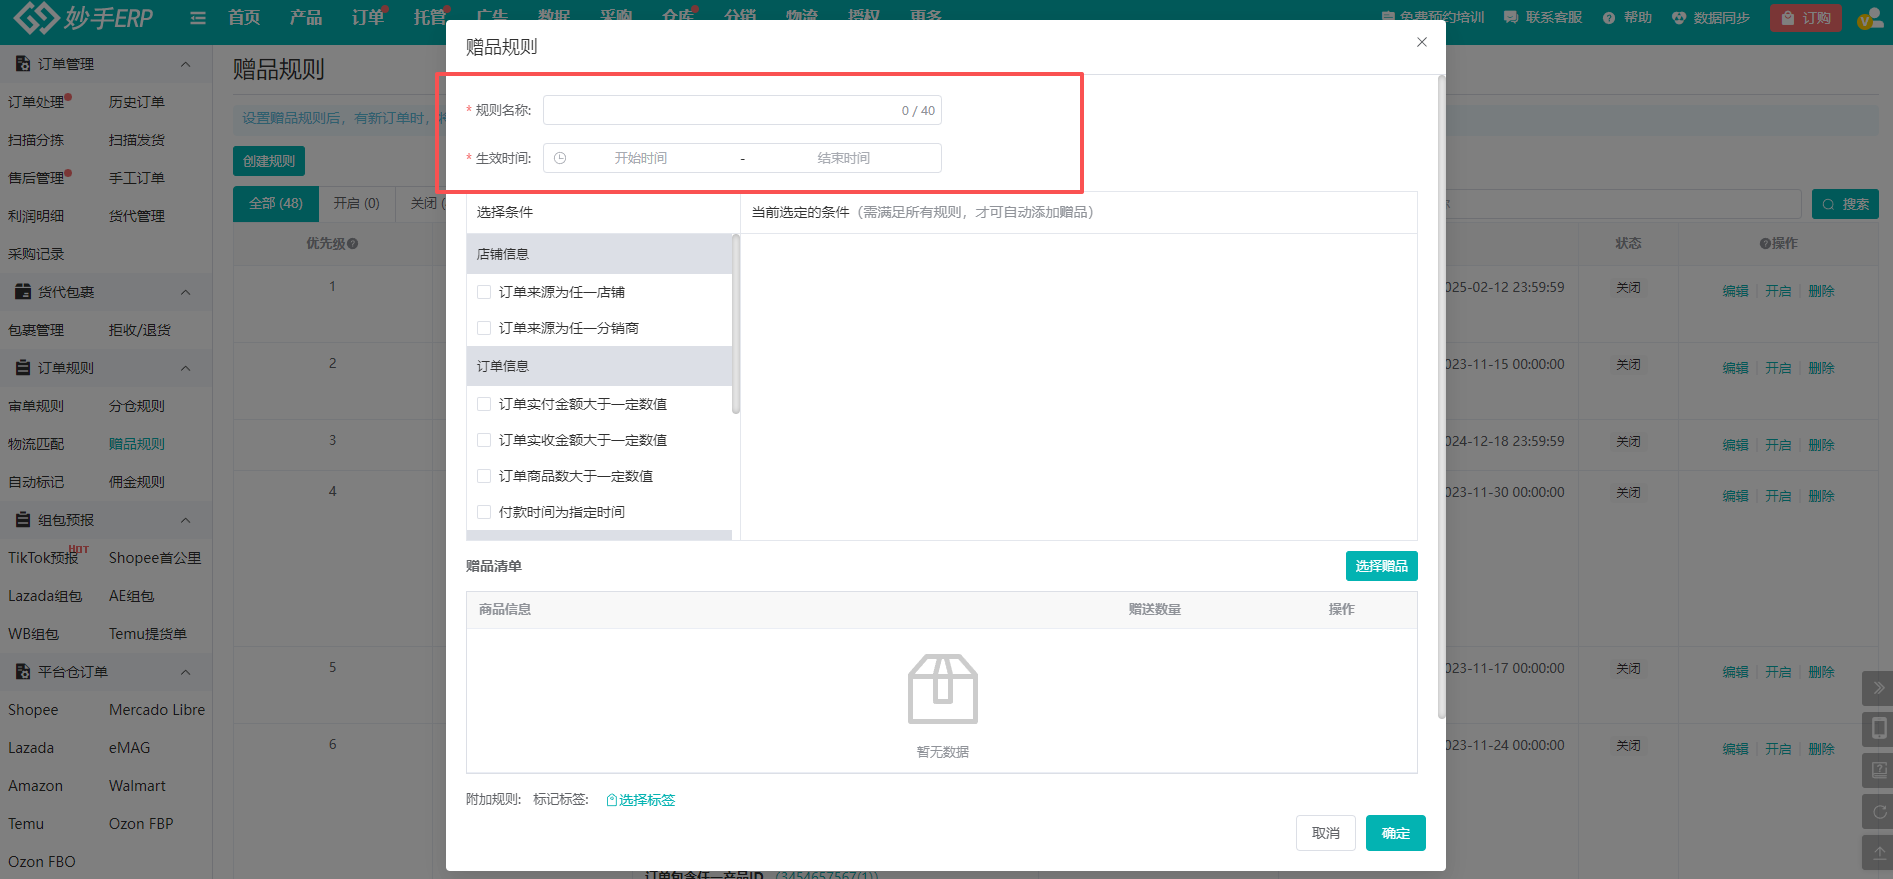This screenshot has width=1893, height=879.
Task: Open 产品 in the top menu
Action: (306, 18)
